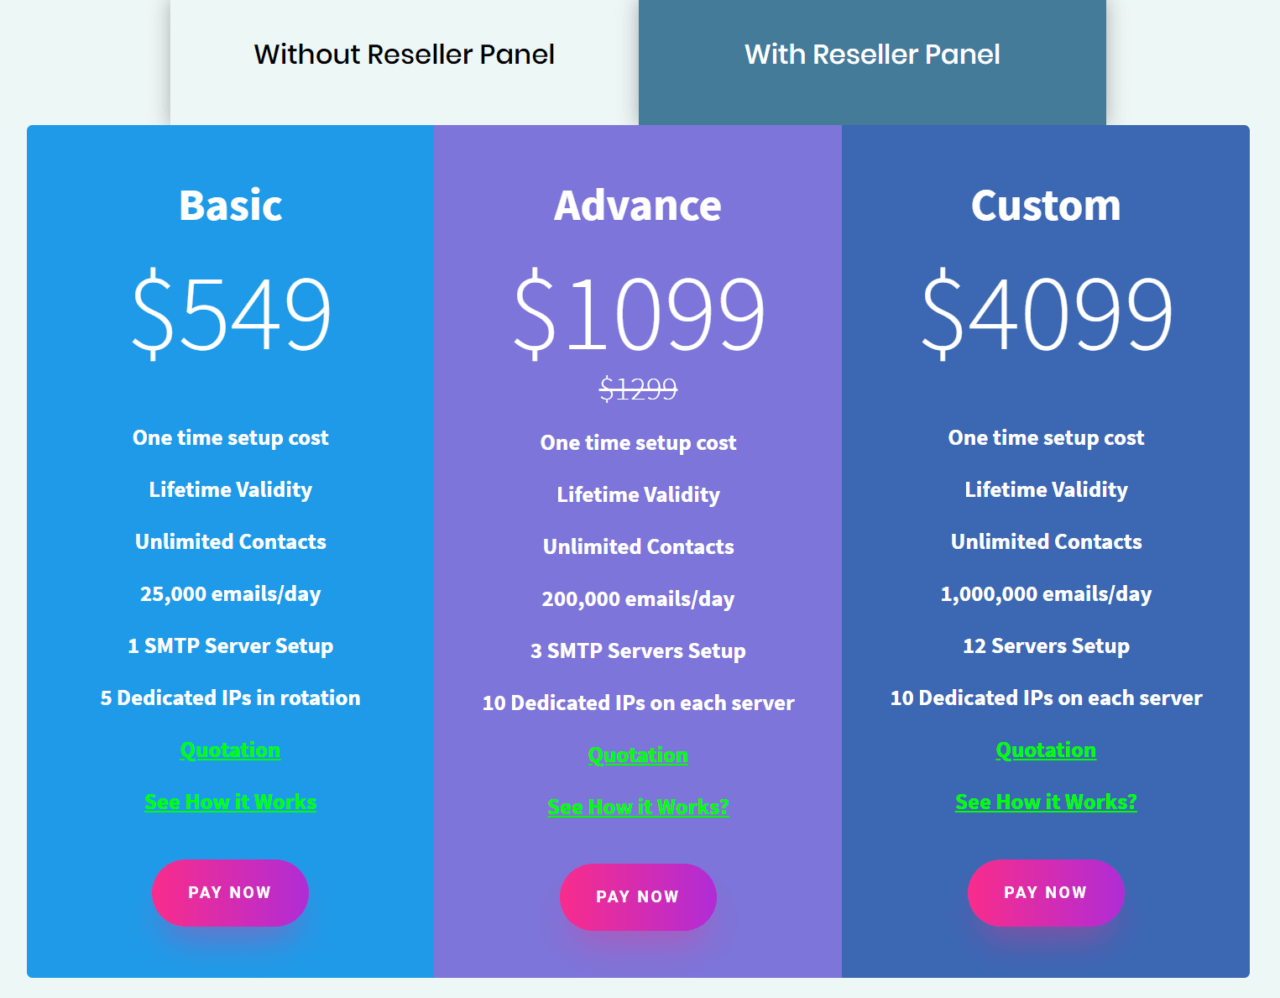Click the $4099 Custom price
The height and width of the screenshot is (998, 1280).
pos(1046,313)
